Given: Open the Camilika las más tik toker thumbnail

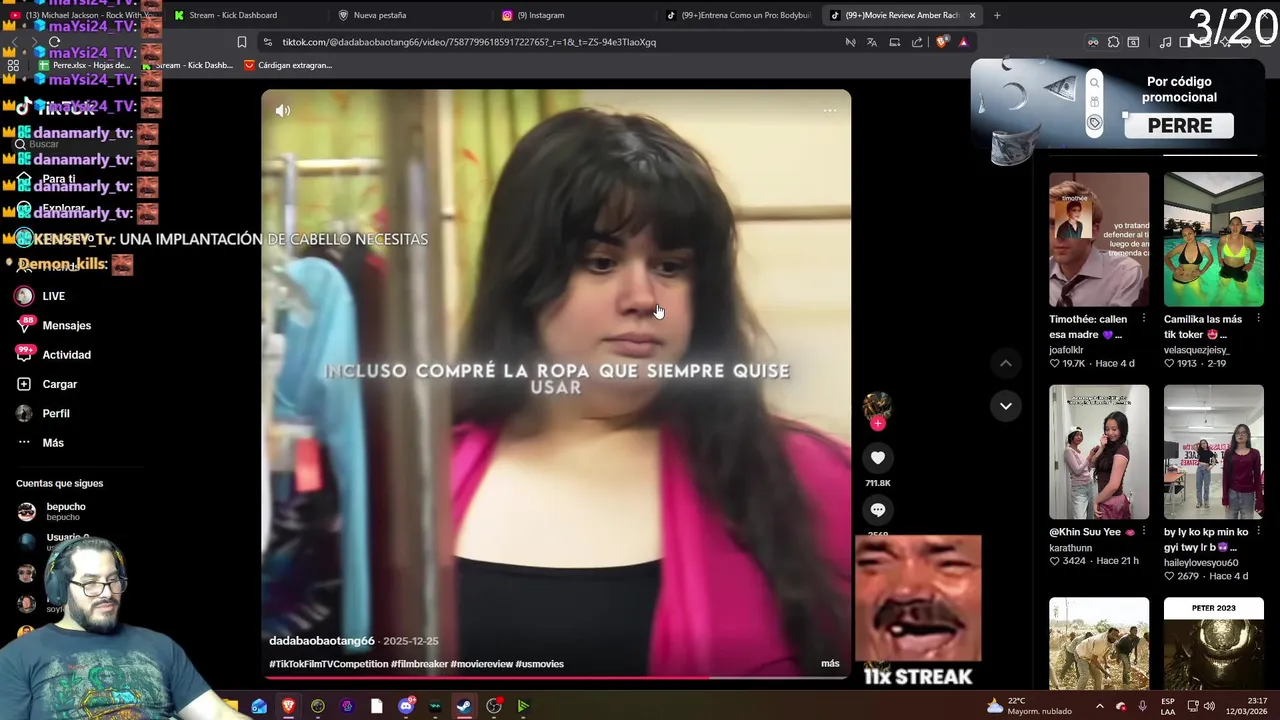Looking at the screenshot, I should 1213,239.
